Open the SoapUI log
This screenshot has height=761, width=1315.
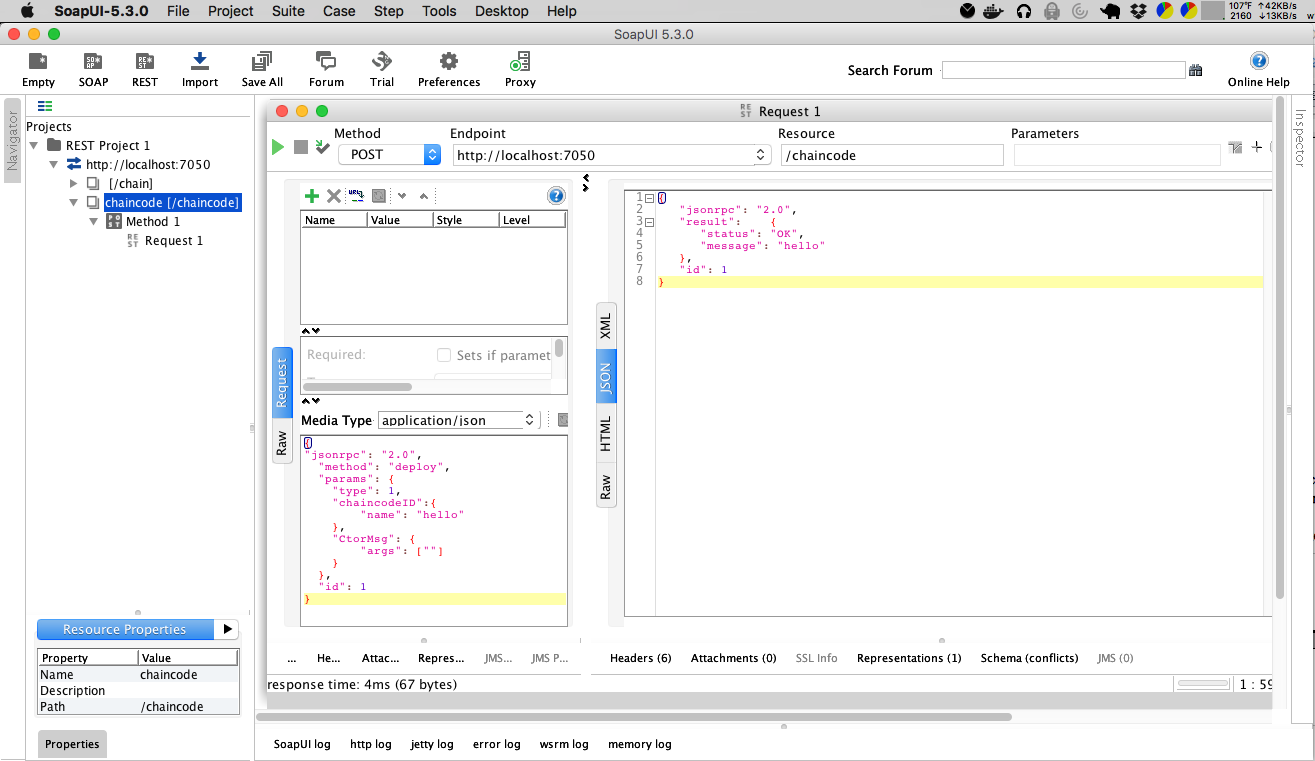click(x=302, y=744)
